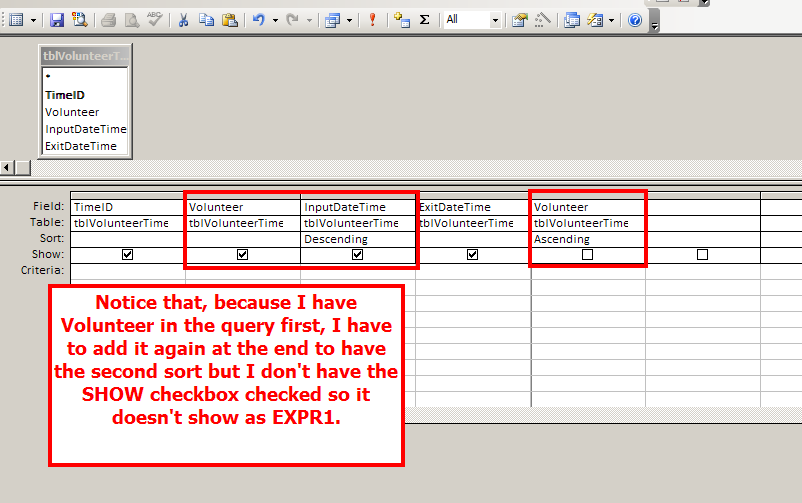Viewport: 802px width, 503px height.
Task: Click the Cut scissors icon
Action: pos(183,20)
